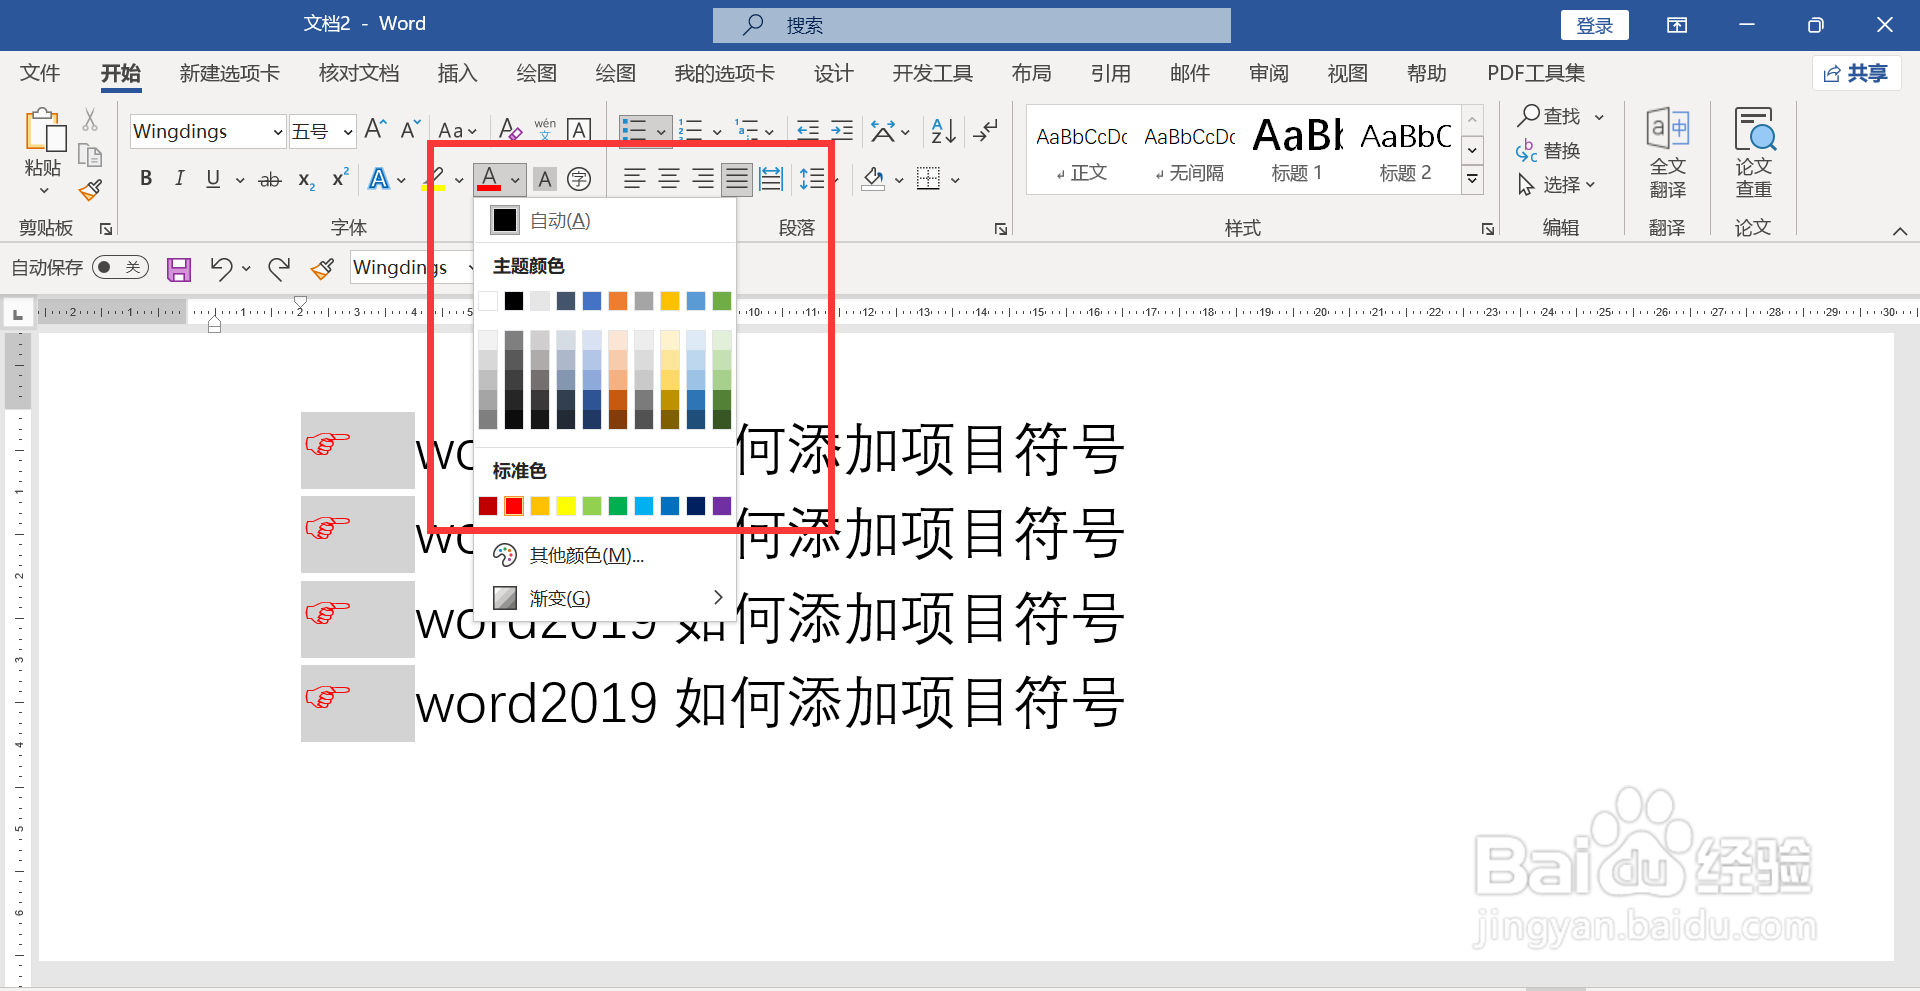1920x991 pixels.
Task: Click the 登录 login button
Action: coord(1594,25)
